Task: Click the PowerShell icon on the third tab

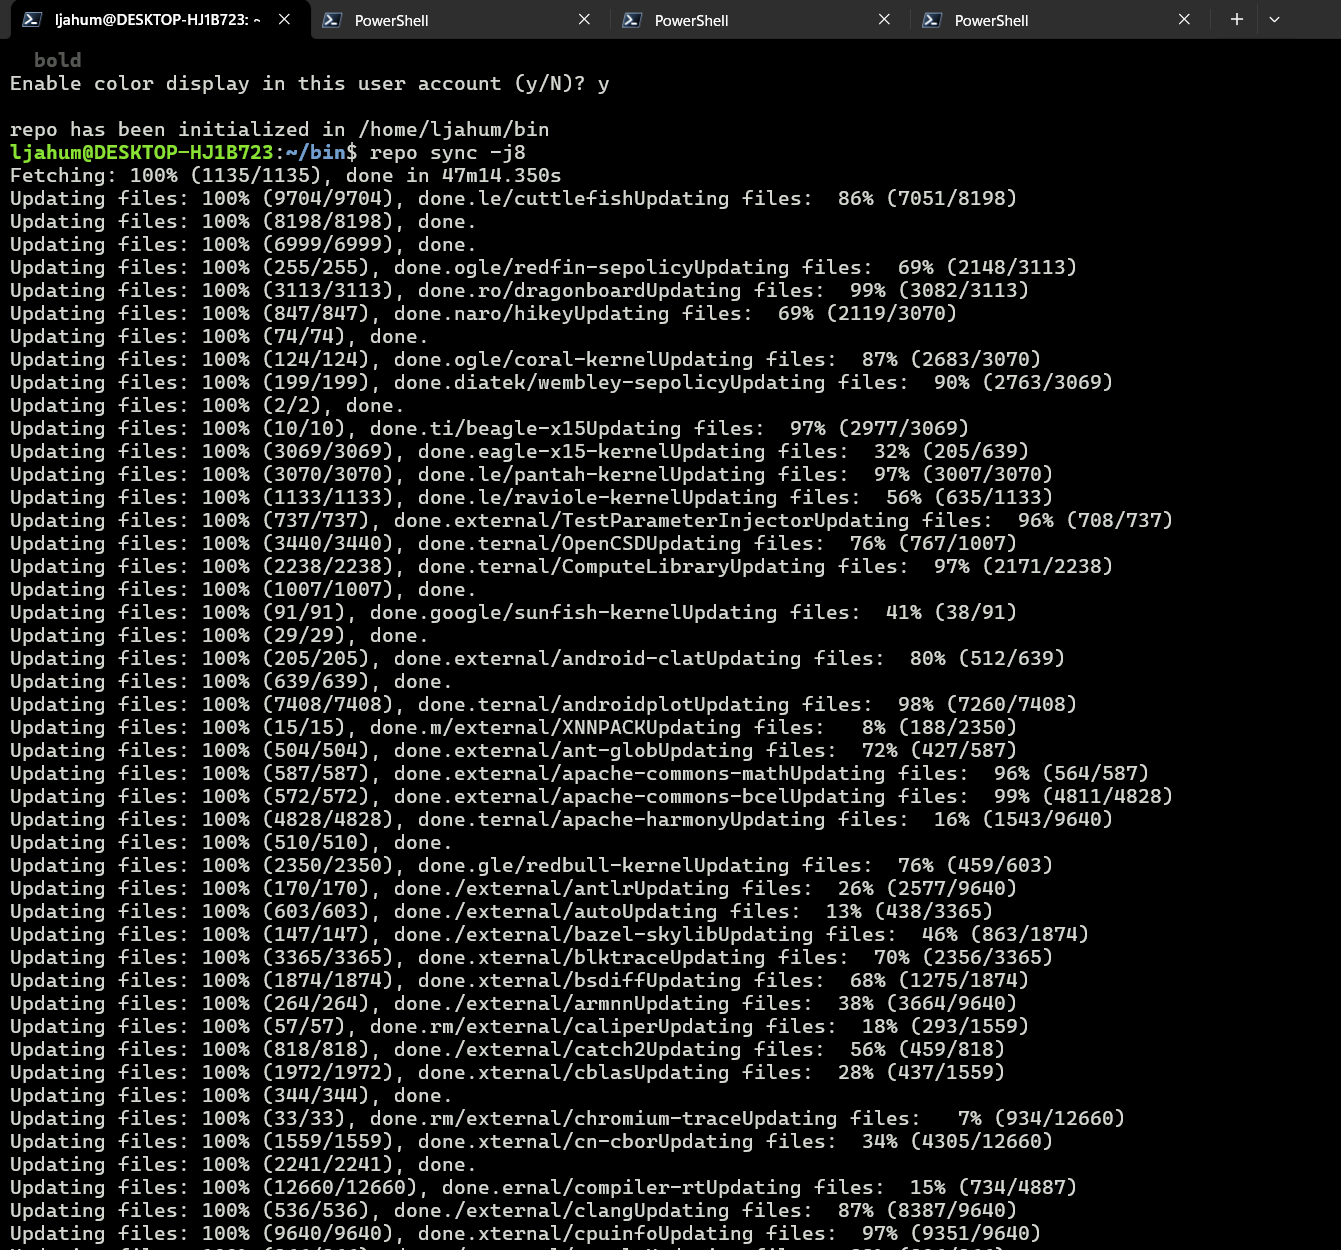Action: pyautogui.click(x=632, y=19)
